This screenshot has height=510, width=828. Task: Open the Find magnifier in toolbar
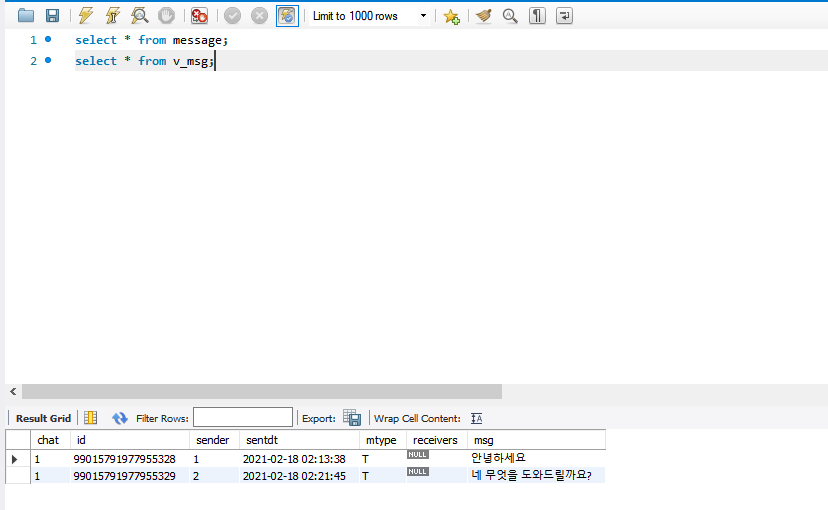click(x=510, y=16)
